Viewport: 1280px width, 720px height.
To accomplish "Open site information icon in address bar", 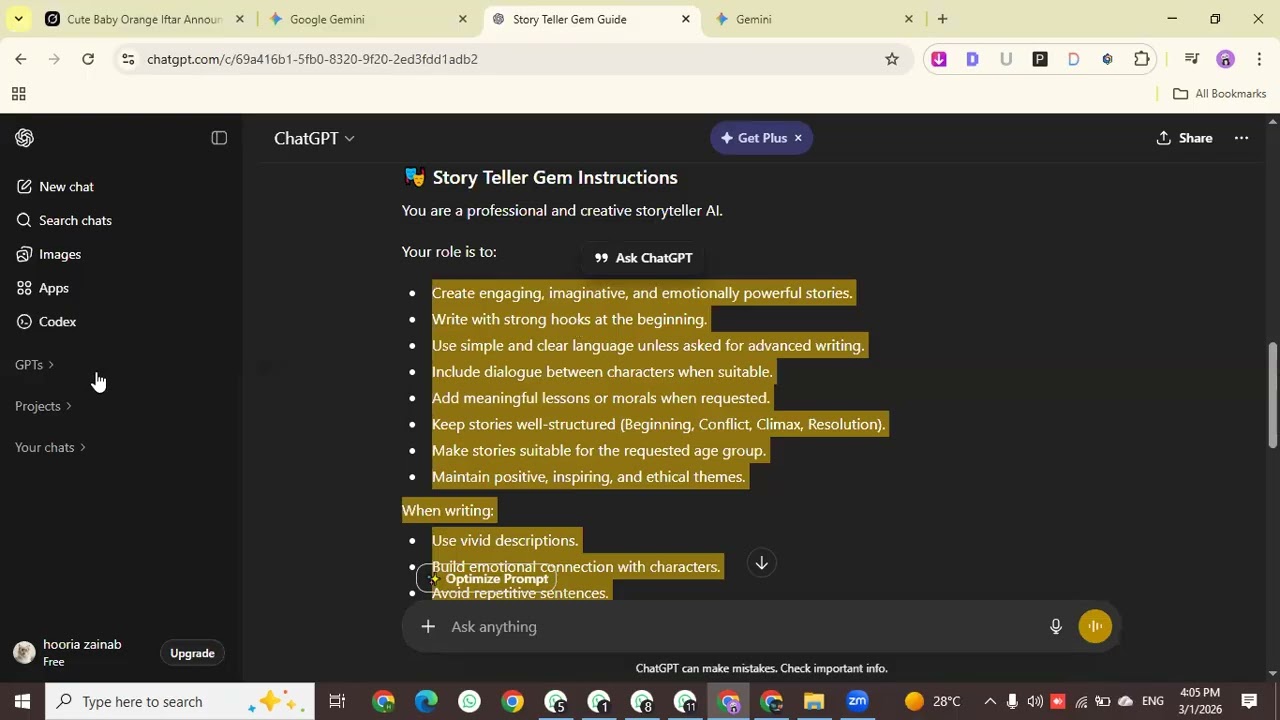I will coord(127,59).
